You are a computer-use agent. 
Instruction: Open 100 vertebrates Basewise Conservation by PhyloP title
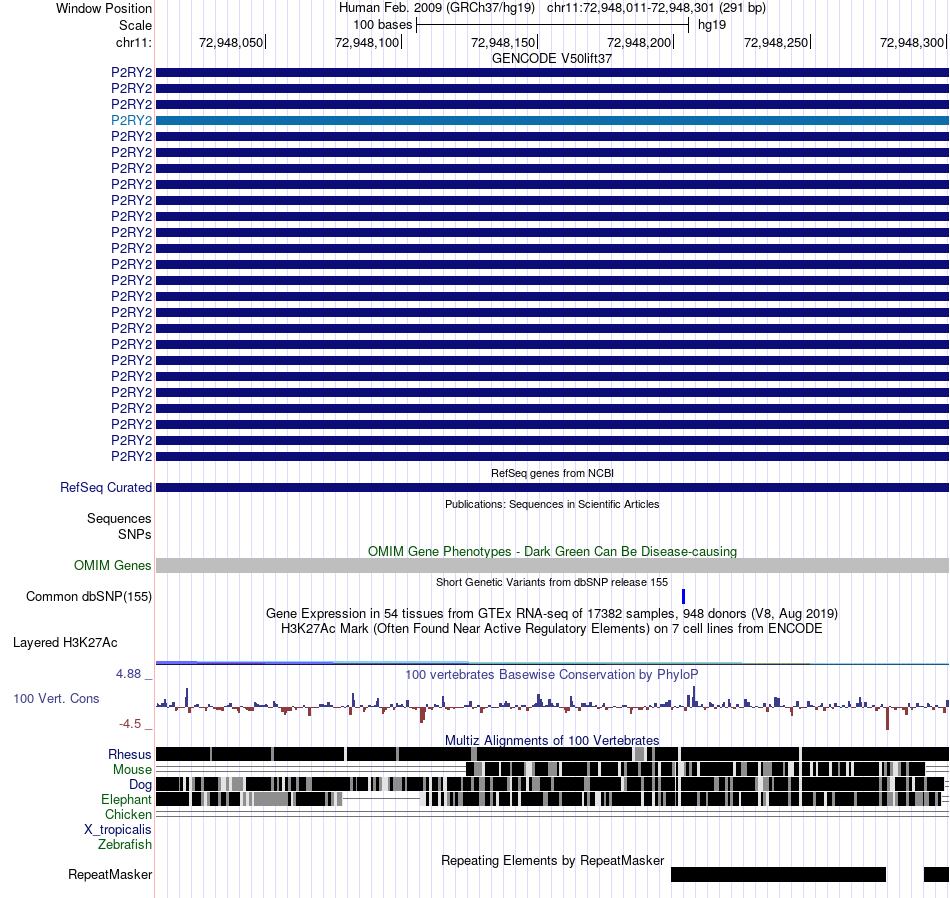tap(552, 674)
